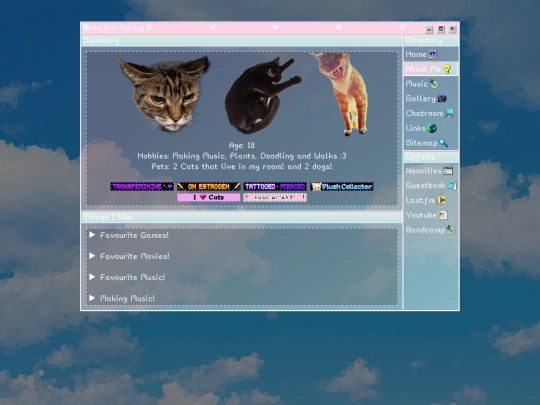Viewport: 540px width, 405px height.
Task: Click the Tattooed Pierced badge
Action: (275, 187)
